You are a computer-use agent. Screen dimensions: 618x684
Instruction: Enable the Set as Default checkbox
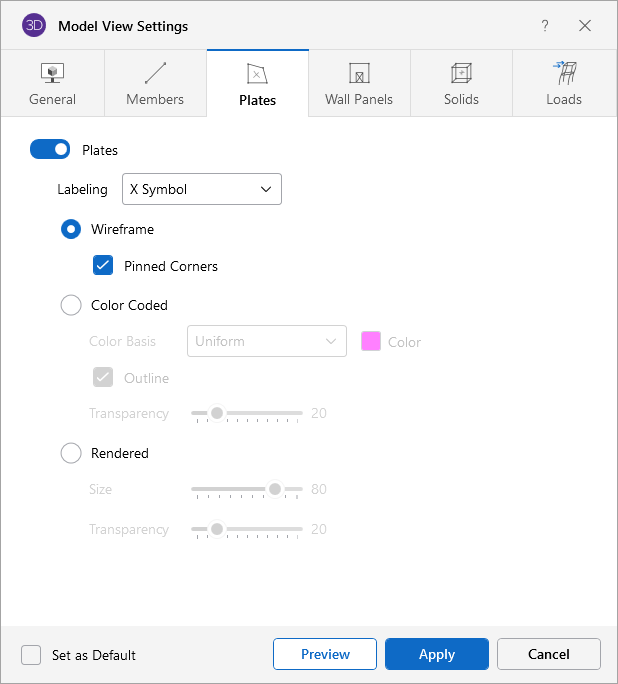(x=31, y=655)
